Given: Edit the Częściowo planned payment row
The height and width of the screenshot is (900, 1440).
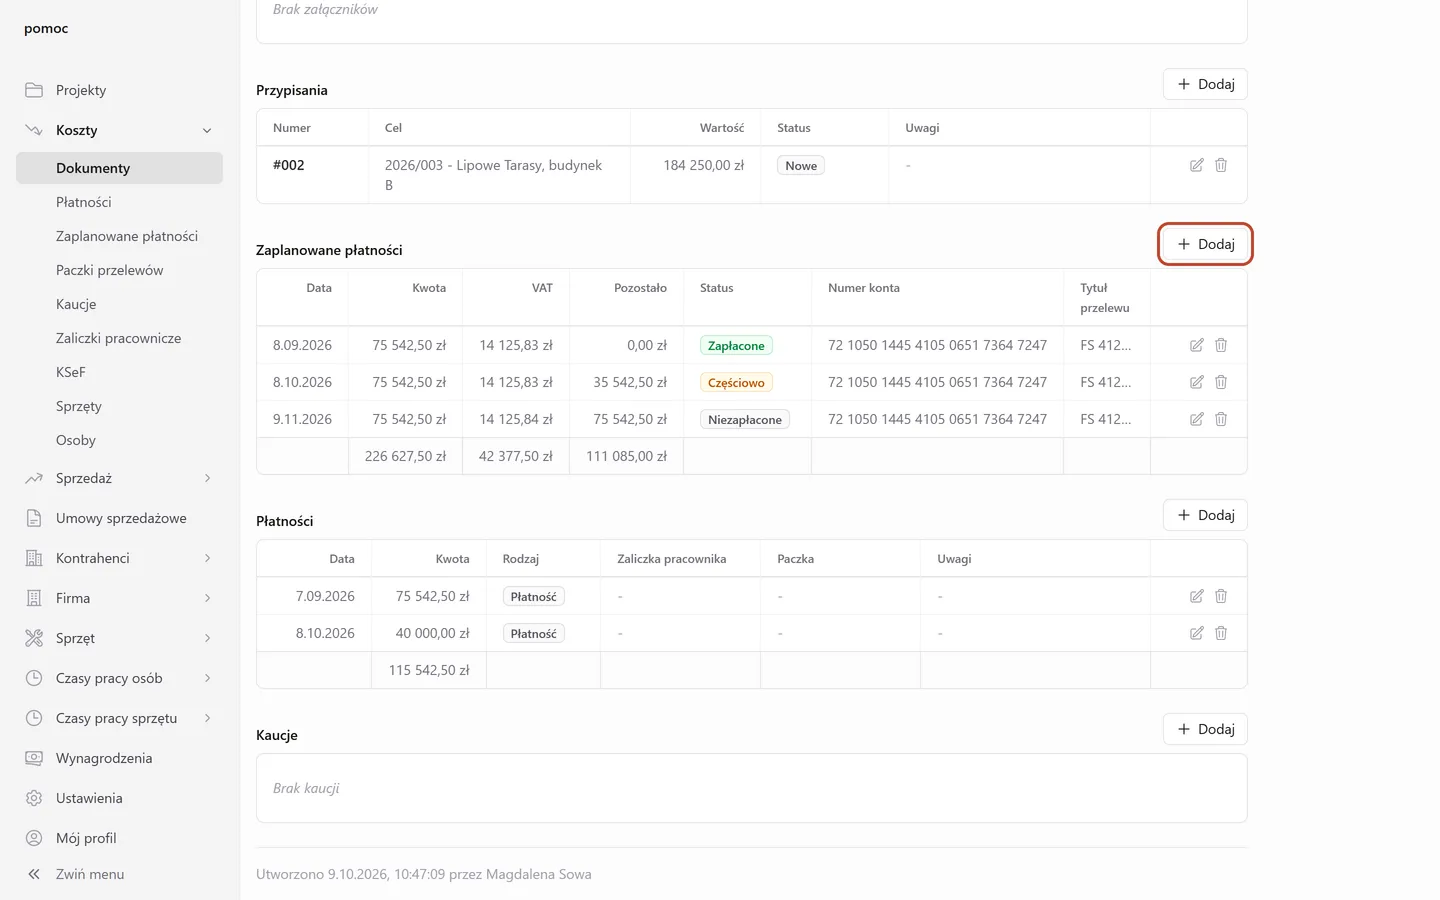Looking at the screenshot, I should pos(1196,382).
